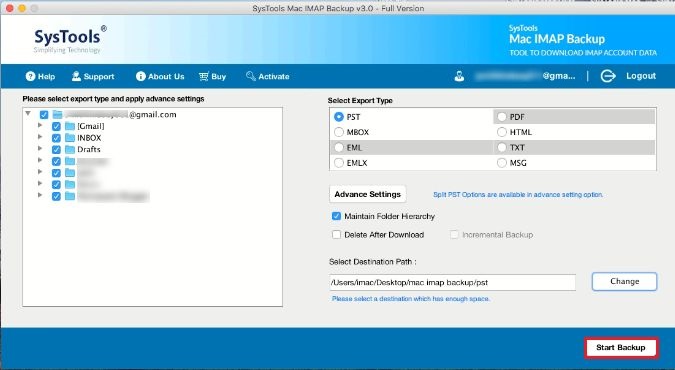The width and height of the screenshot is (675, 370).
Task: Select the MSG export type
Action: (x=502, y=163)
